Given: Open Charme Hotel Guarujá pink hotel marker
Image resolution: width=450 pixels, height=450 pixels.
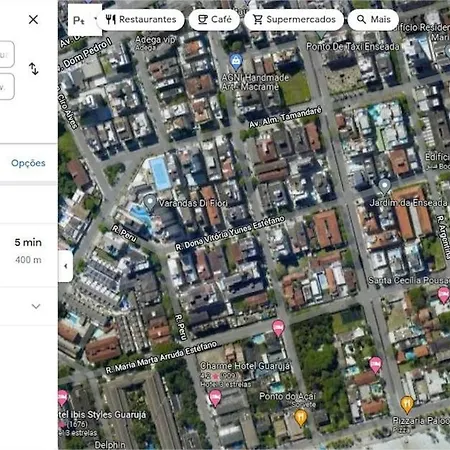Looking at the screenshot, I should pos(215,398).
